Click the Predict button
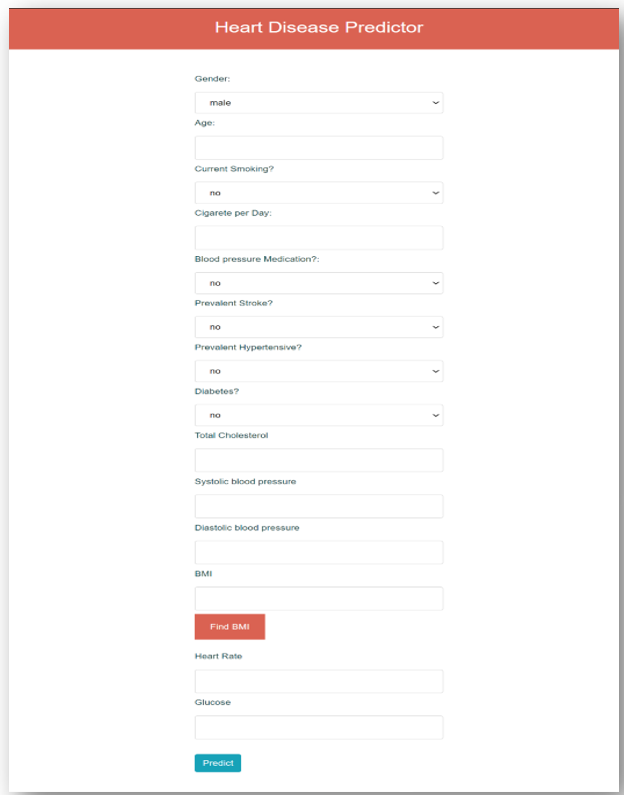 (x=218, y=763)
